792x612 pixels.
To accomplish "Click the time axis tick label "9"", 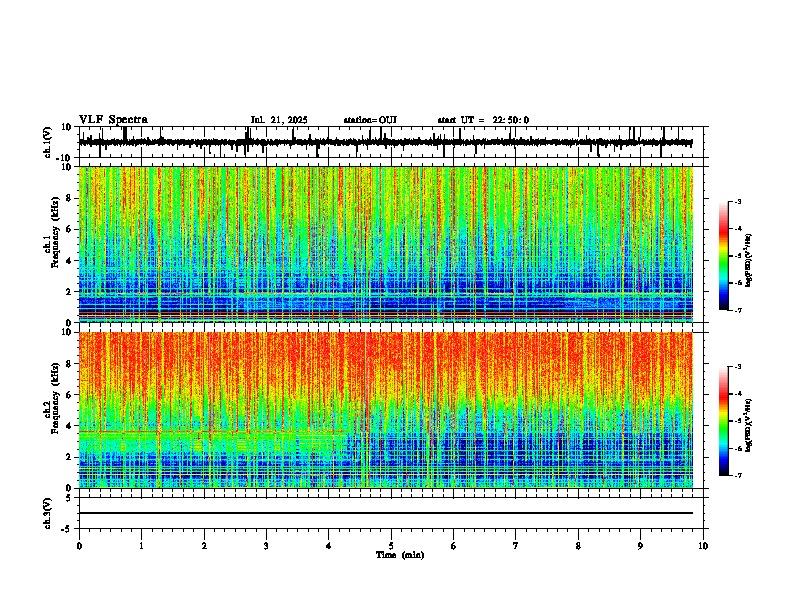I will tap(640, 546).
